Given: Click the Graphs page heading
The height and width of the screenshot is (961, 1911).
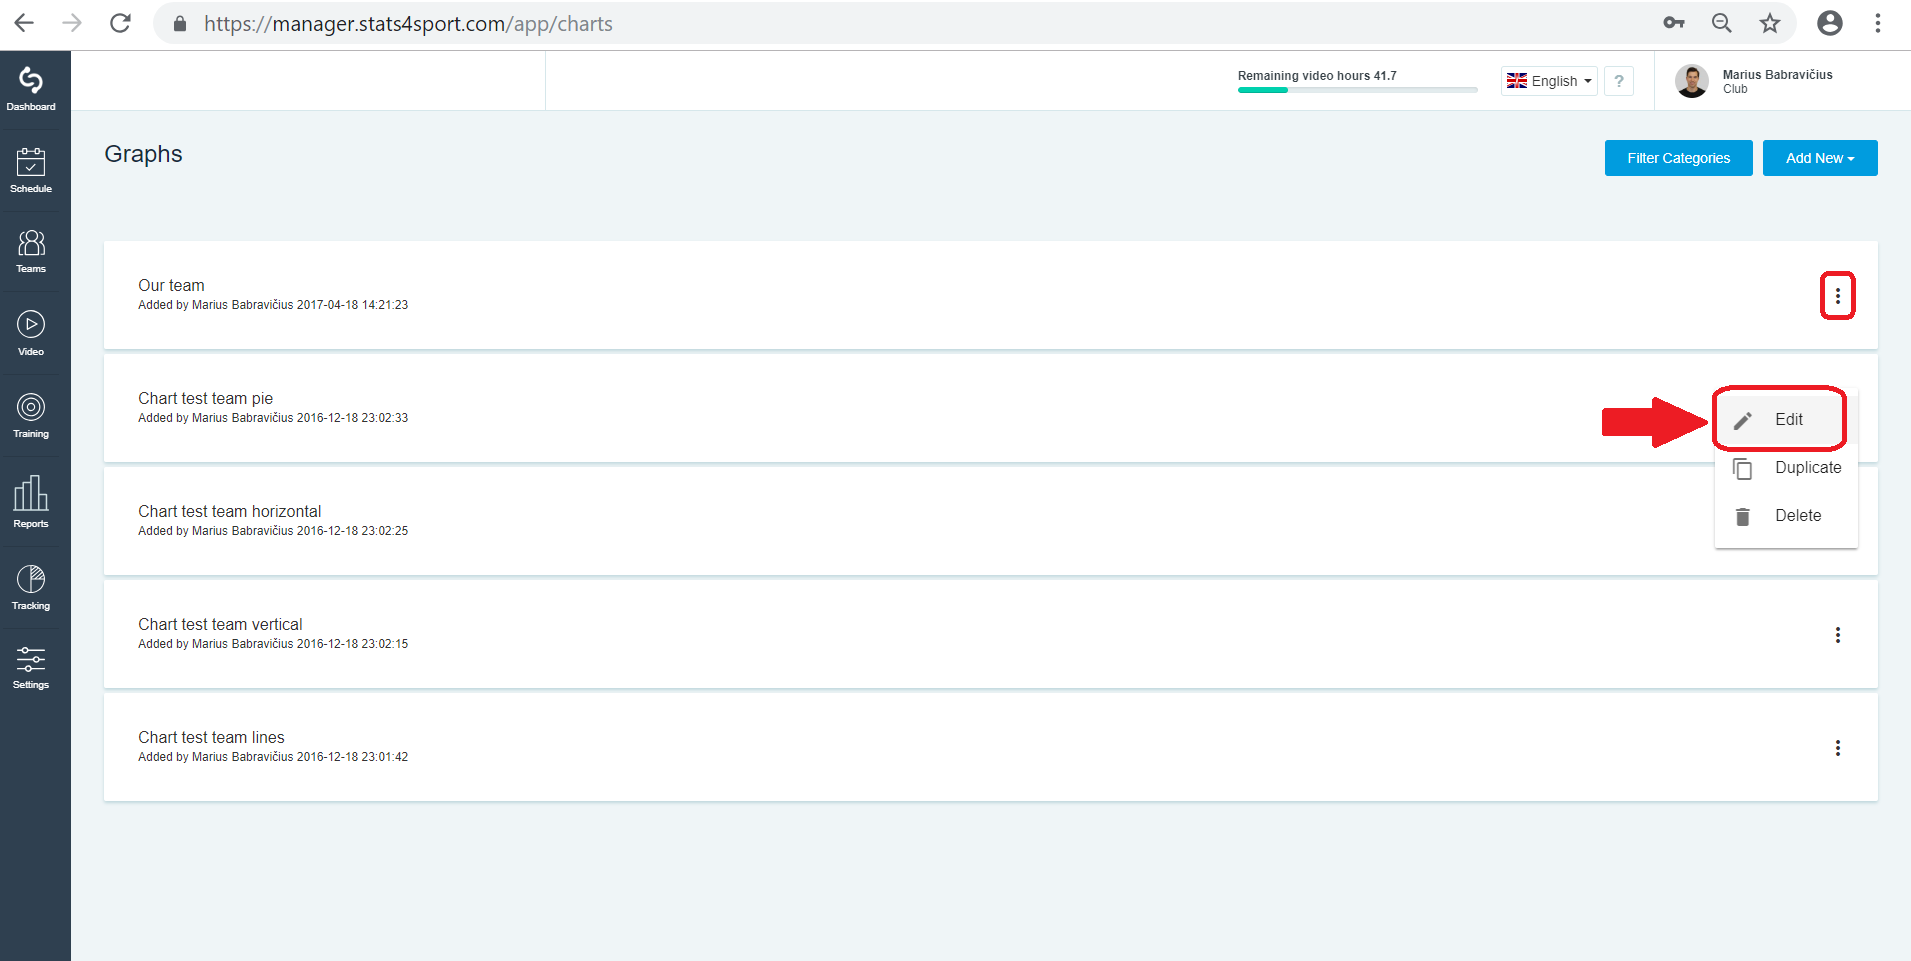Looking at the screenshot, I should click(143, 154).
